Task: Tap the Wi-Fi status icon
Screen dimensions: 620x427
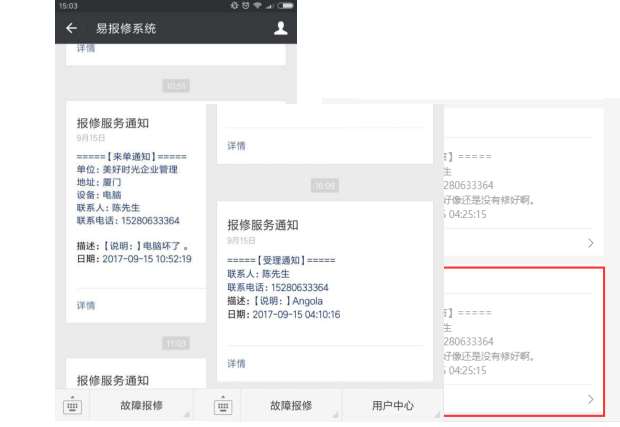Action: point(257,6)
